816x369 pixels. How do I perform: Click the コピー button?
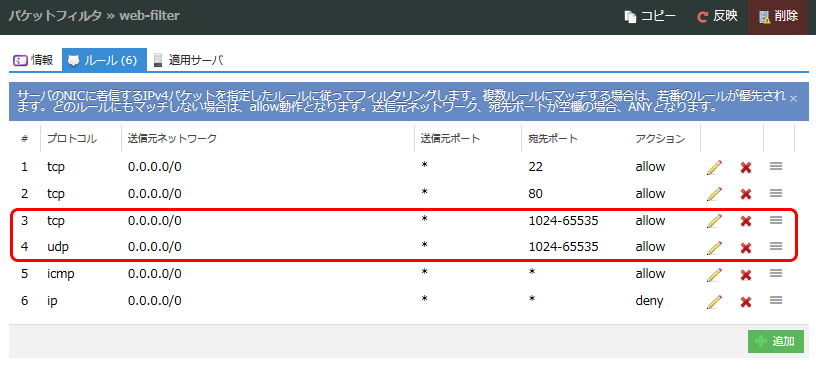650,17
